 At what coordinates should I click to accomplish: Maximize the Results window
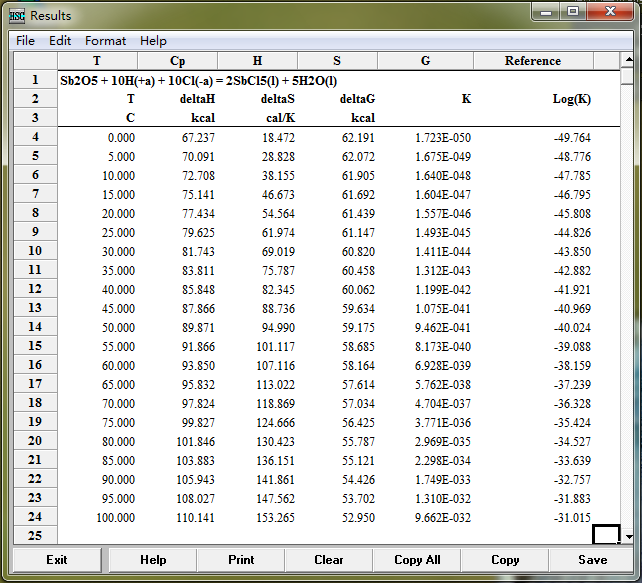tap(573, 11)
